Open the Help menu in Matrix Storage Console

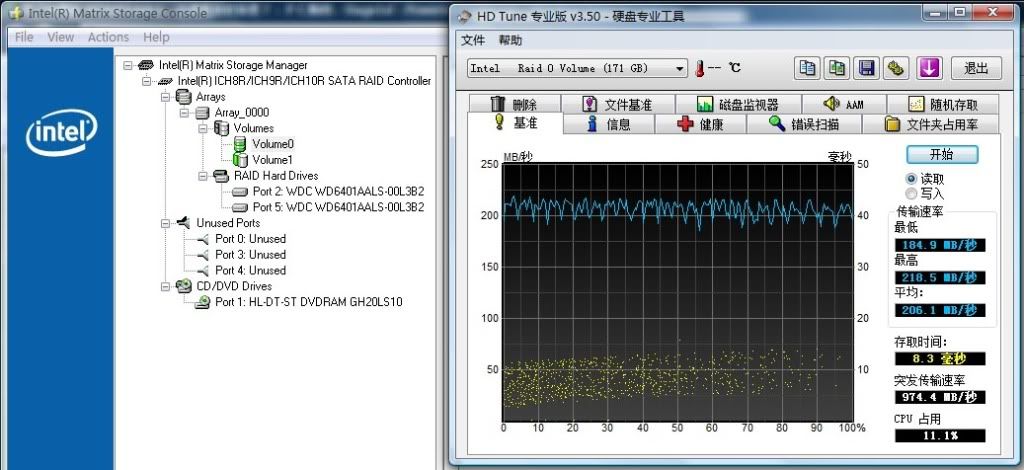point(156,37)
